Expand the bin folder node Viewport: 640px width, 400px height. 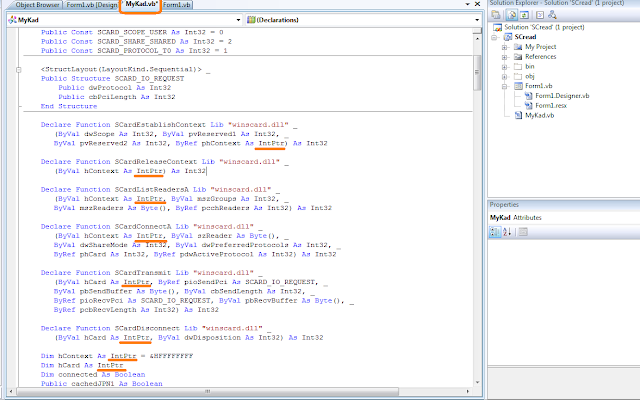pos(504,67)
